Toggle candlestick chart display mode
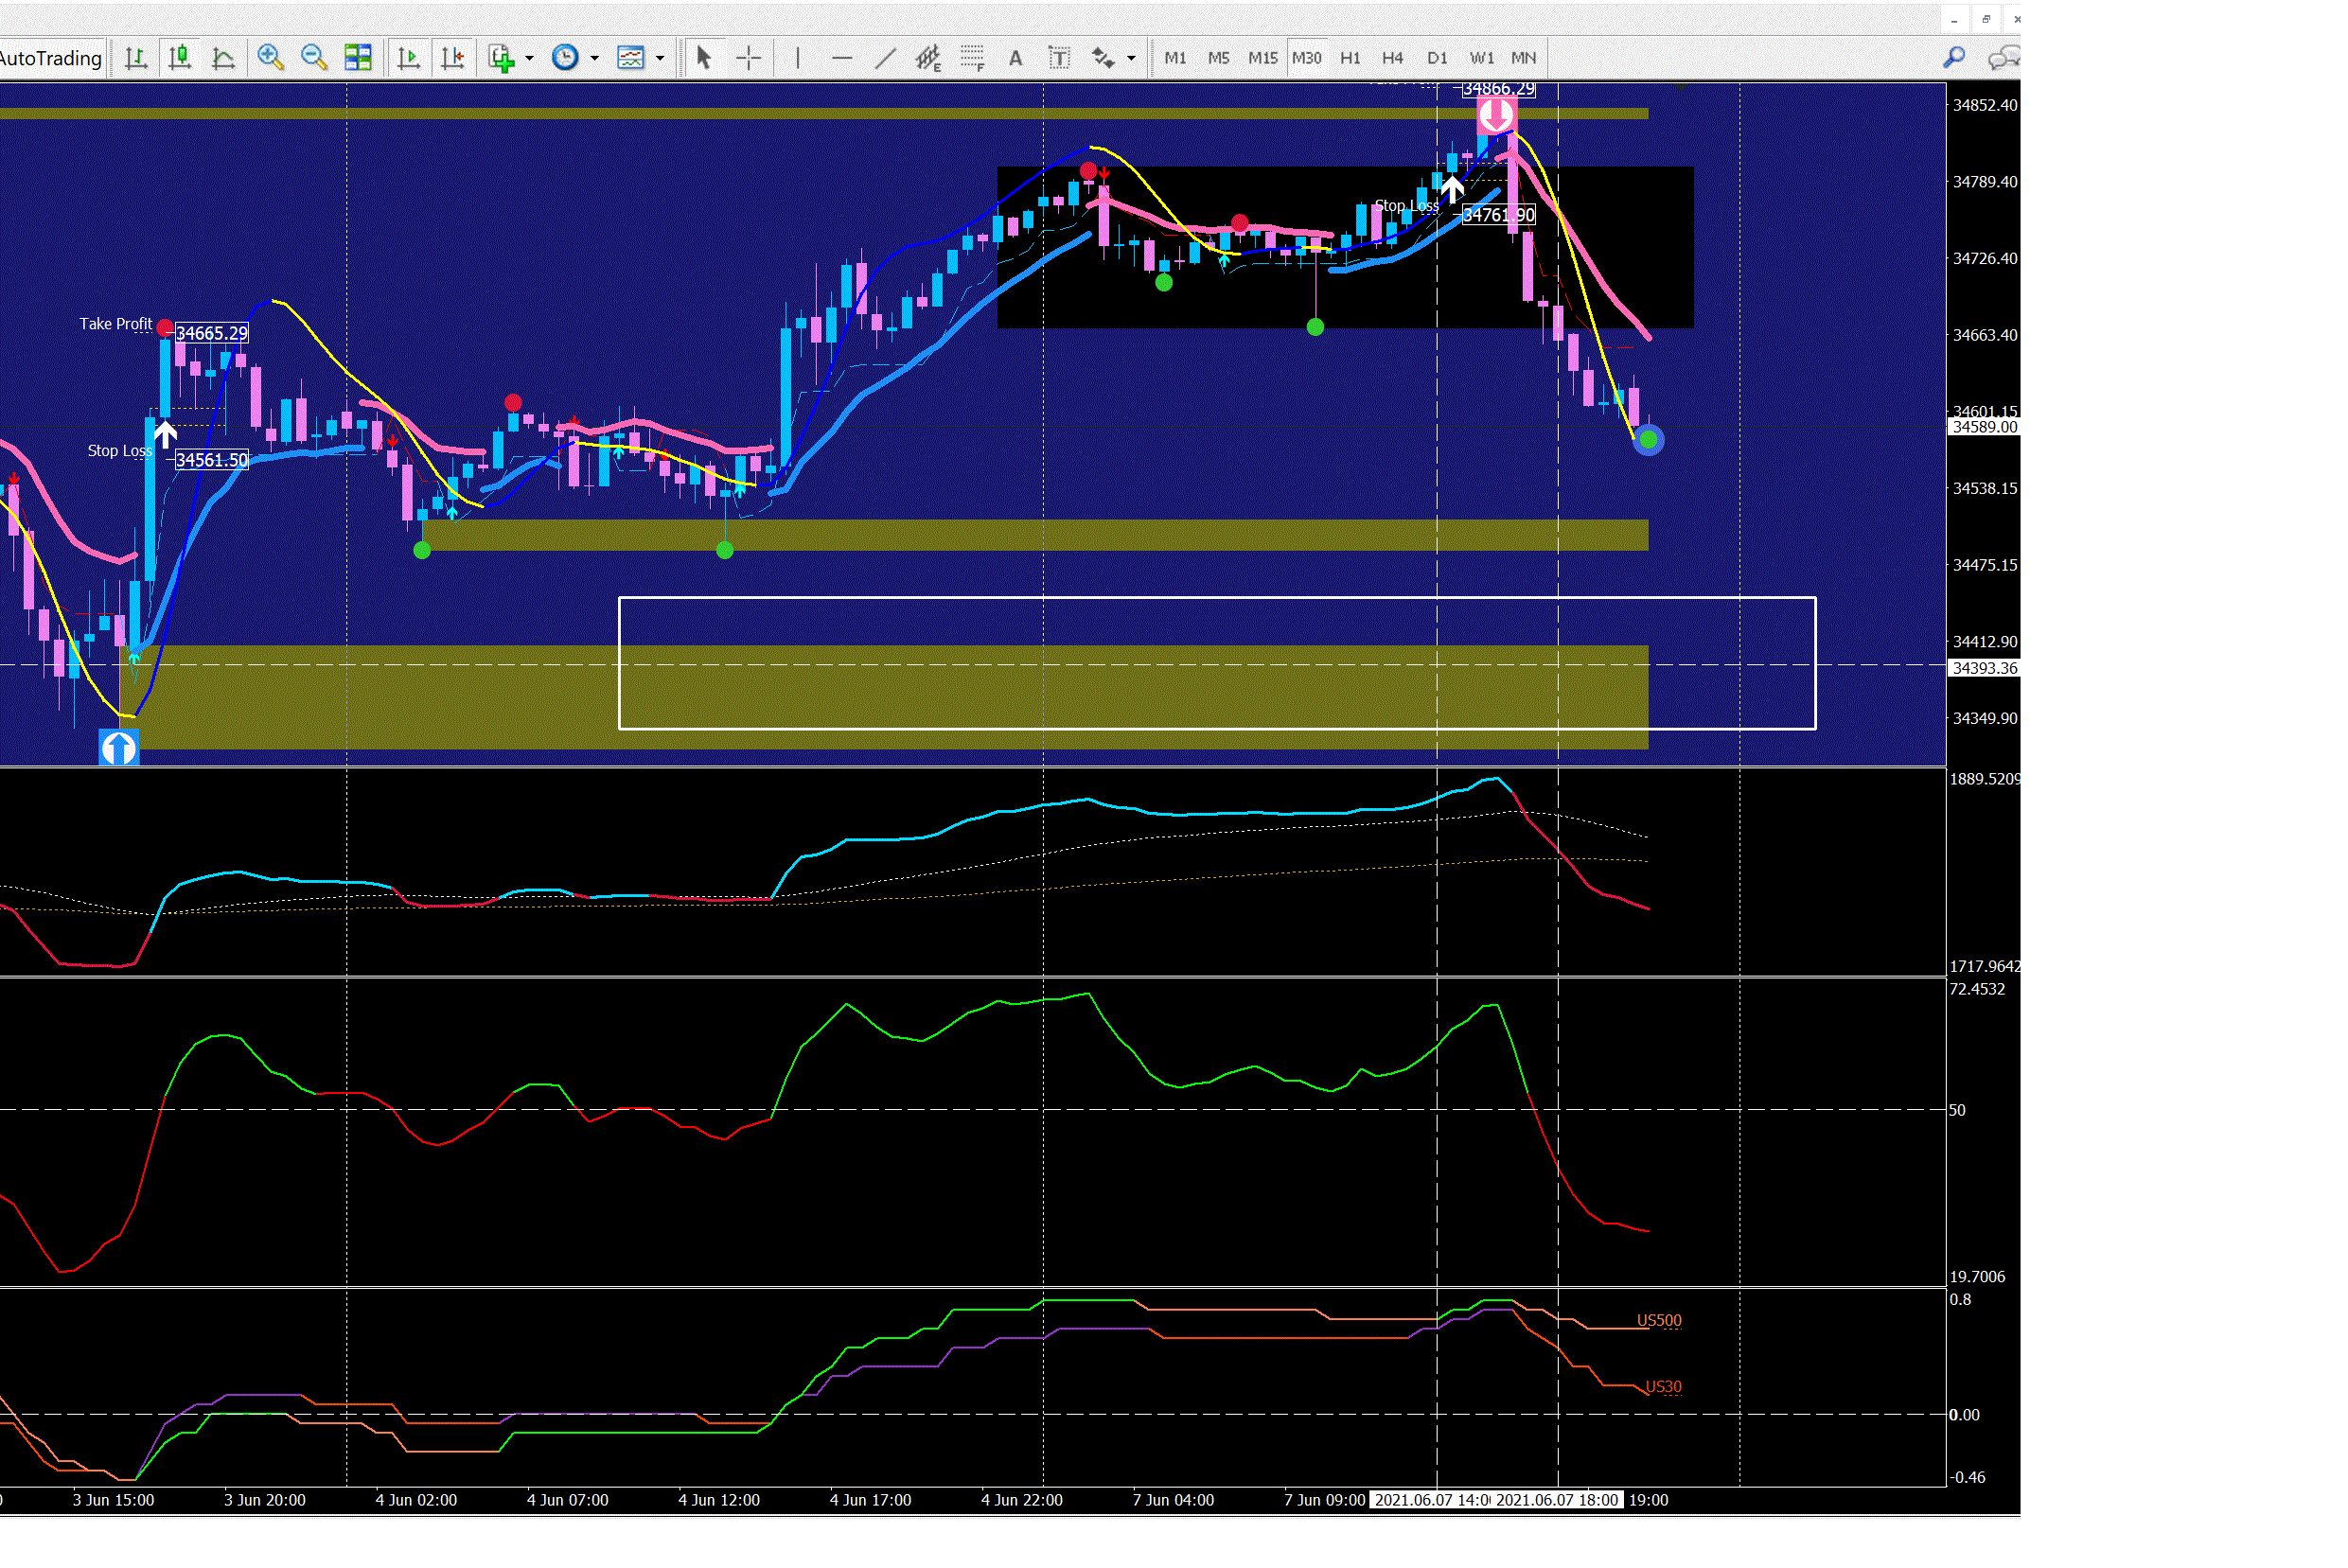Viewport: 2348px width, 1568px height. [180, 58]
